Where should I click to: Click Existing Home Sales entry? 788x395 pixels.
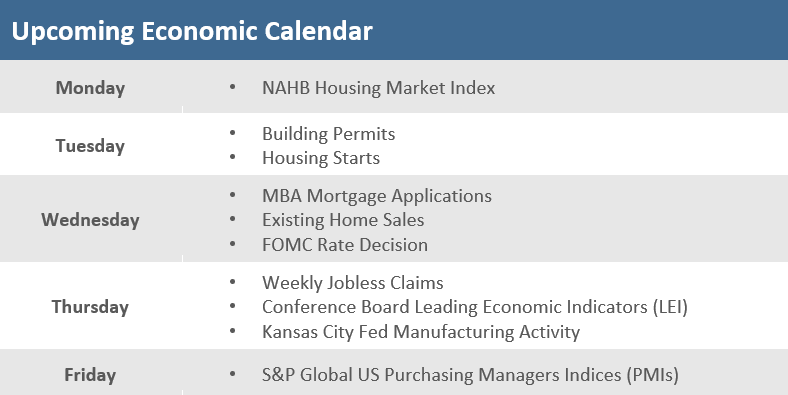(343, 220)
